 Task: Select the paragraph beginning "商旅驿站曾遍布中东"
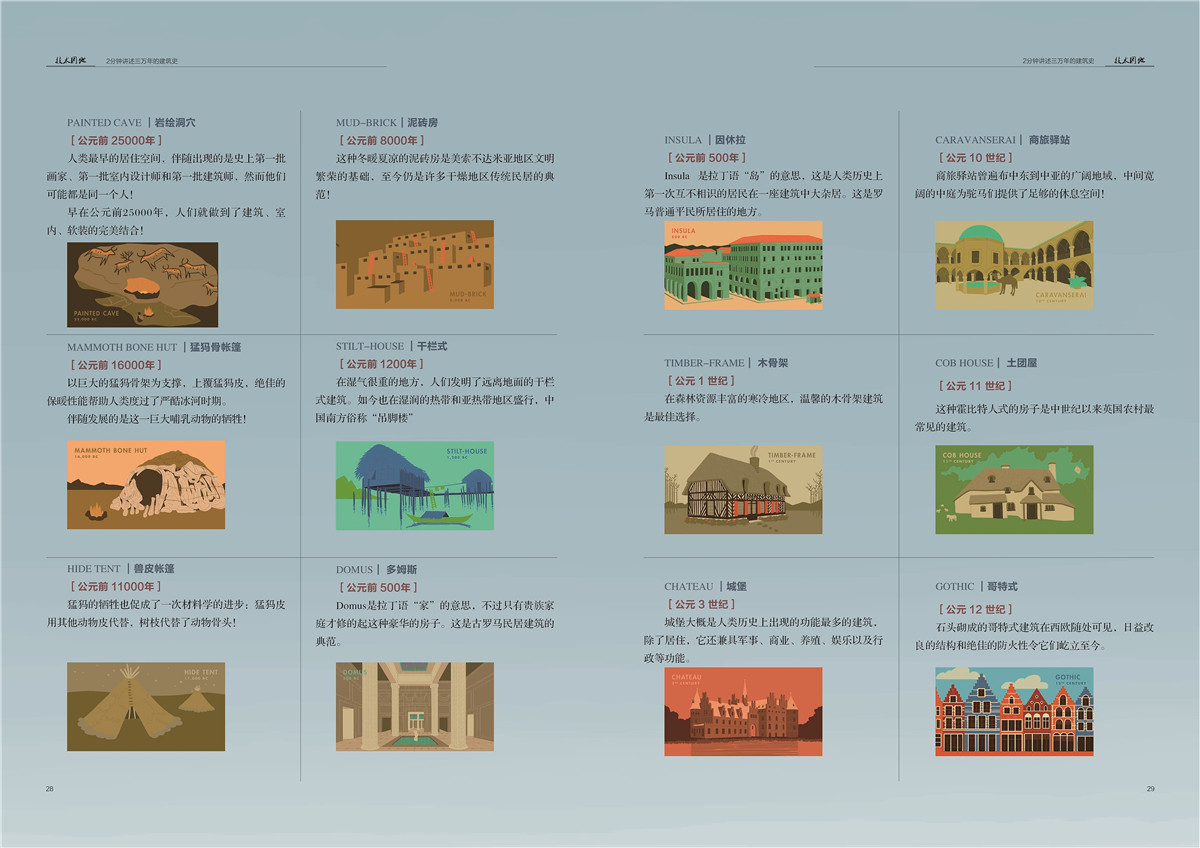click(1034, 184)
